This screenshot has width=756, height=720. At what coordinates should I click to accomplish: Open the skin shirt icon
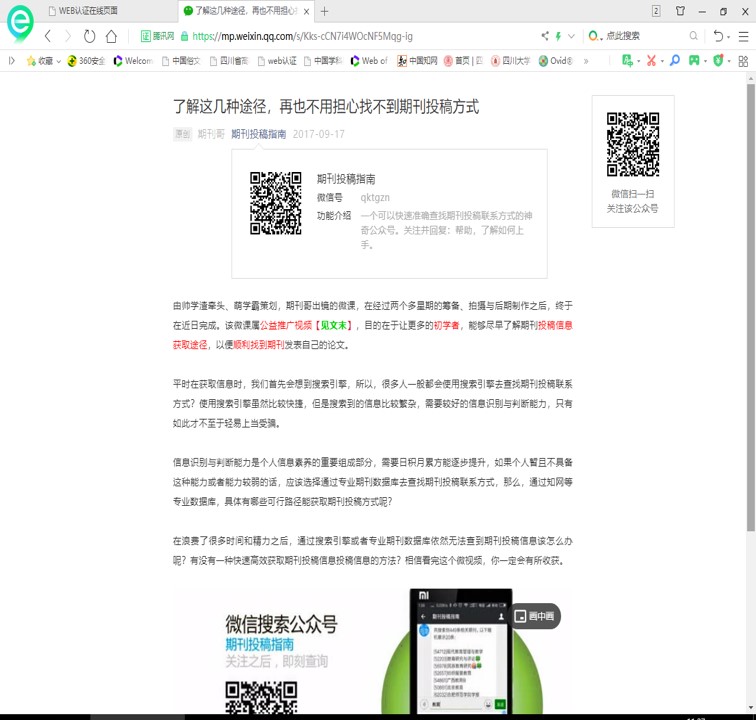click(x=680, y=11)
